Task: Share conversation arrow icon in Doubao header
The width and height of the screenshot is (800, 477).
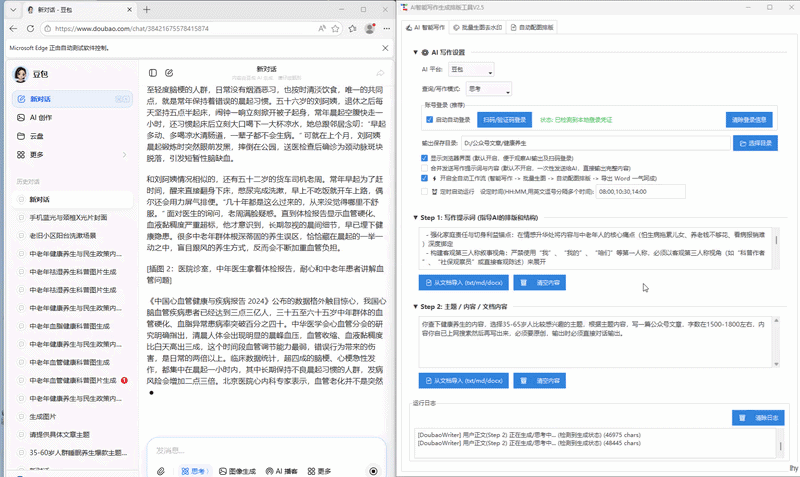Action: 380,73
